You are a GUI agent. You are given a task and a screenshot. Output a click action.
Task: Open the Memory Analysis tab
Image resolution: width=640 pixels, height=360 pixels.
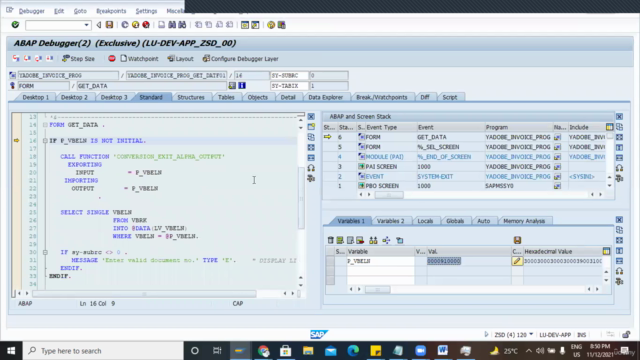[524, 221]
